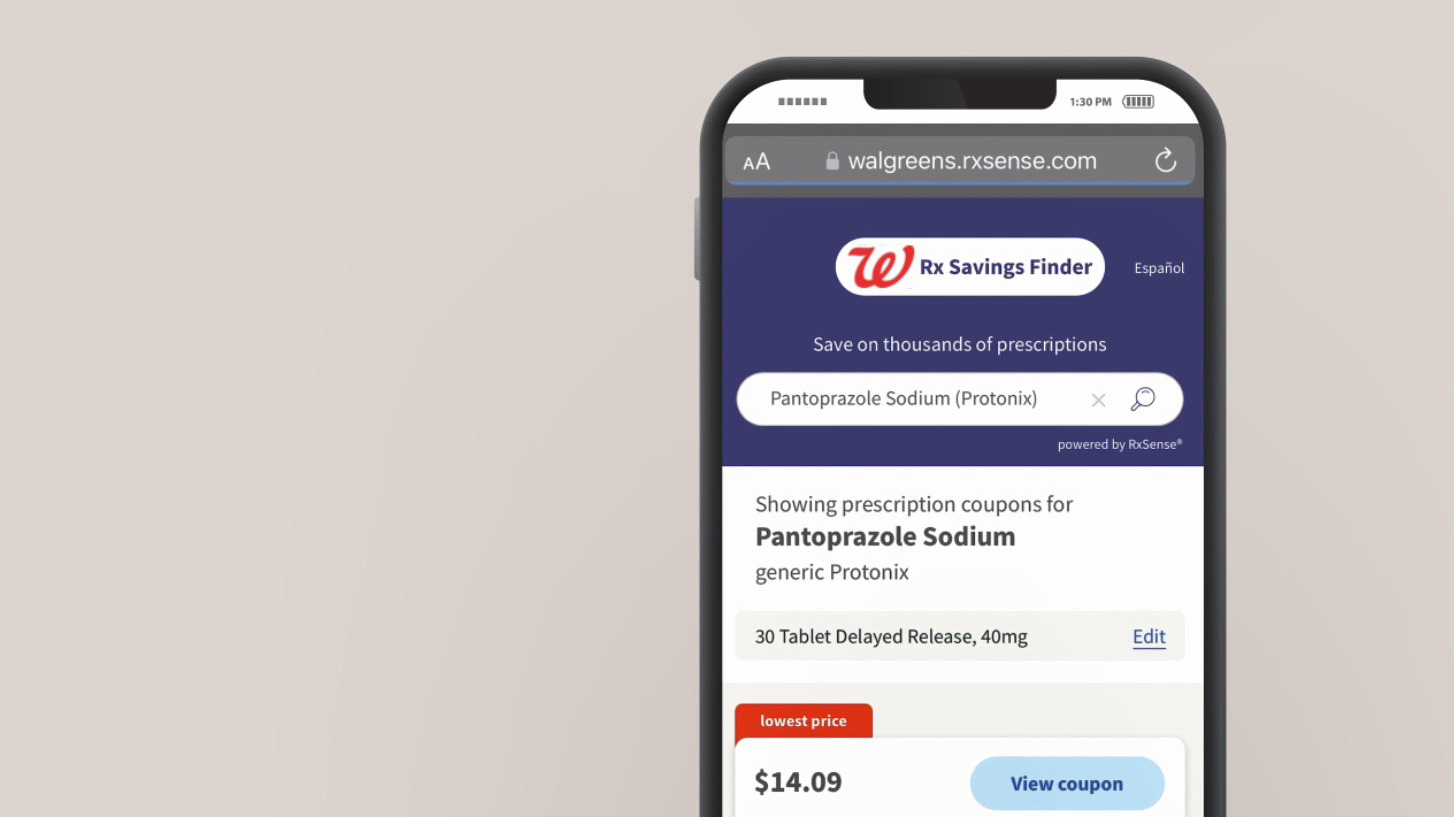Clear the search with the X icon

coord(1098,400)
